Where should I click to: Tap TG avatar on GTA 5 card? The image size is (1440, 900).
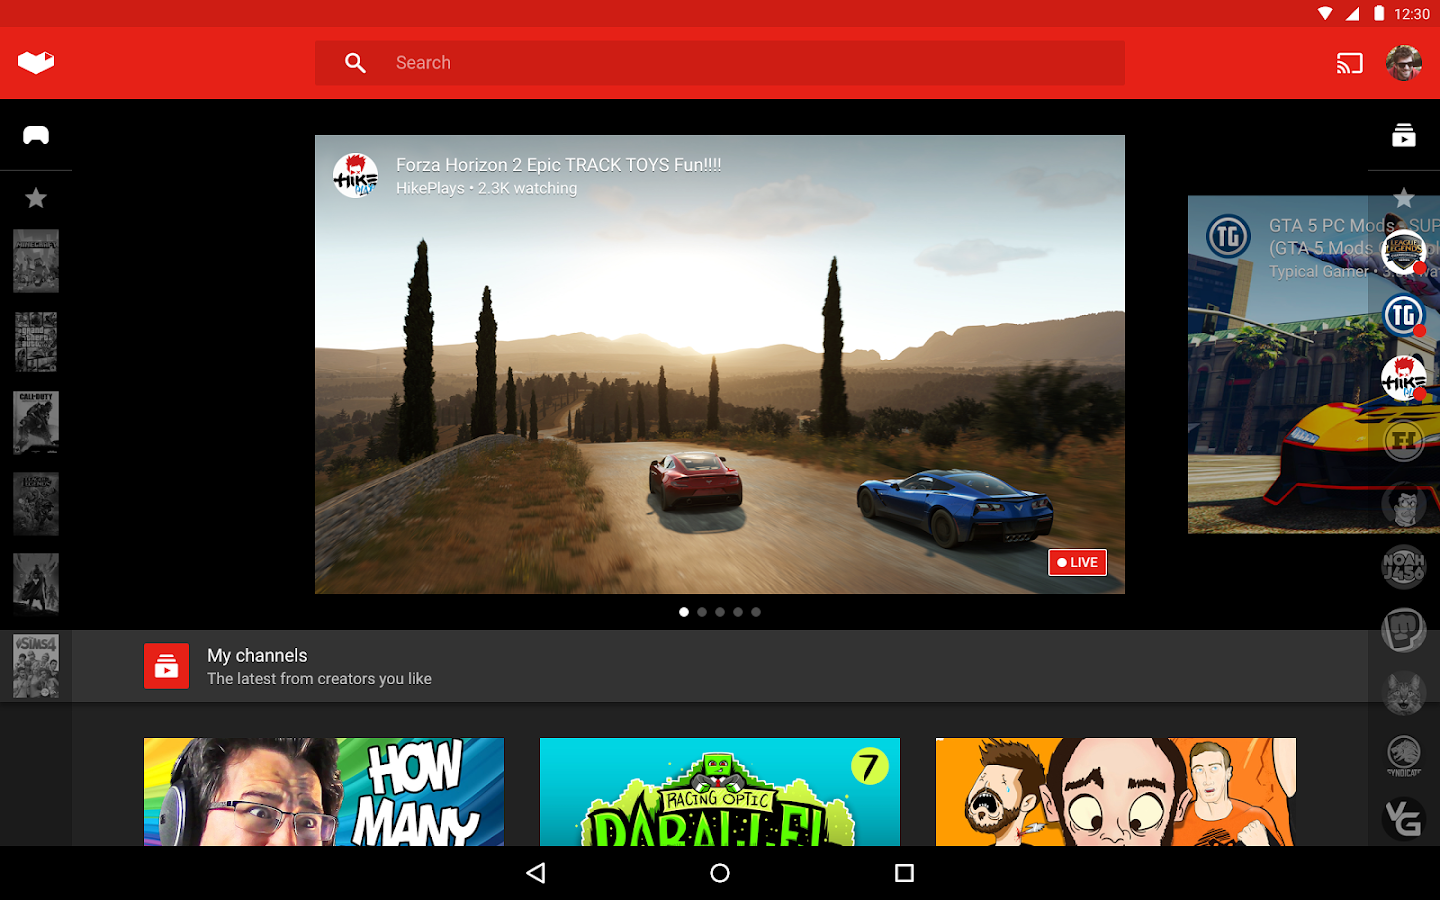(x=1228, y=237)
